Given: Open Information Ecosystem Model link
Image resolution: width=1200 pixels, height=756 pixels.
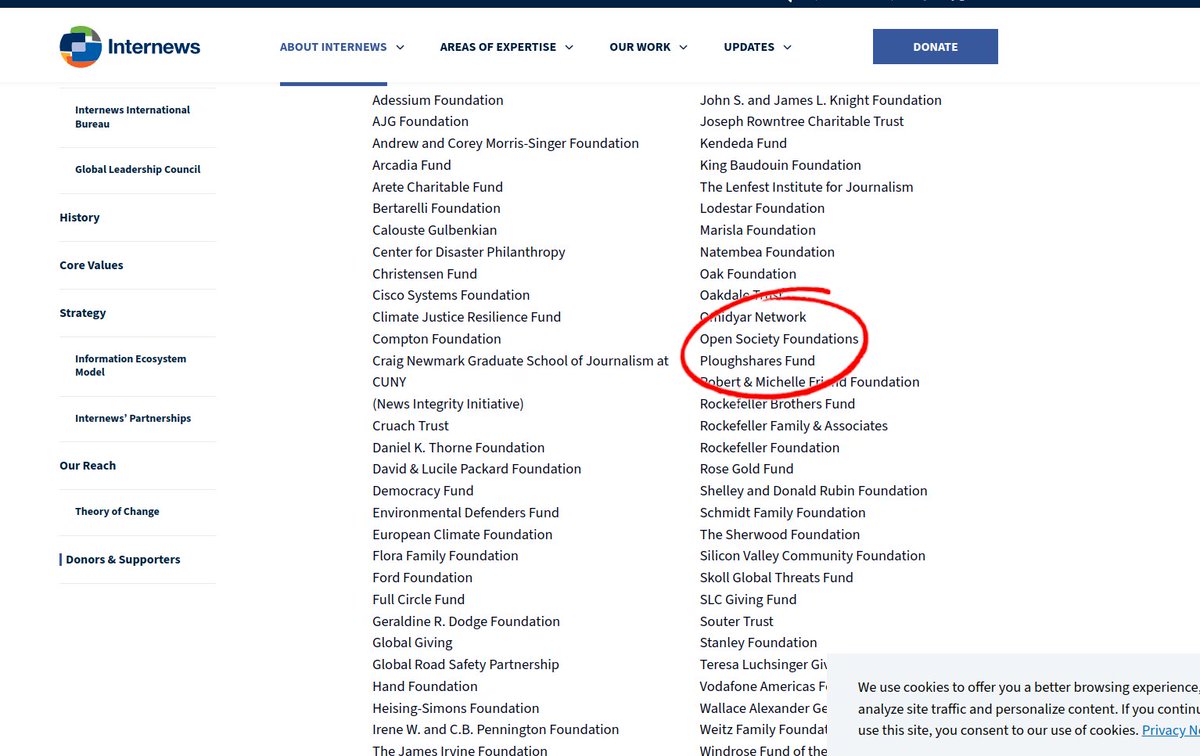Looking at the screenshot, I should pos(131,366).
